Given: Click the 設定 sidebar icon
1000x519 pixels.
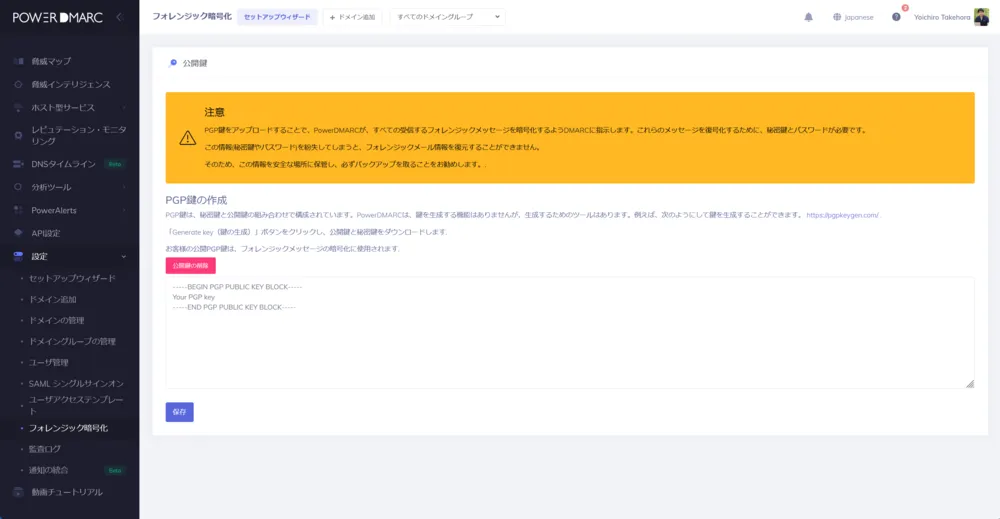Looking at the screenshot, I should click(x=18, y=256).
